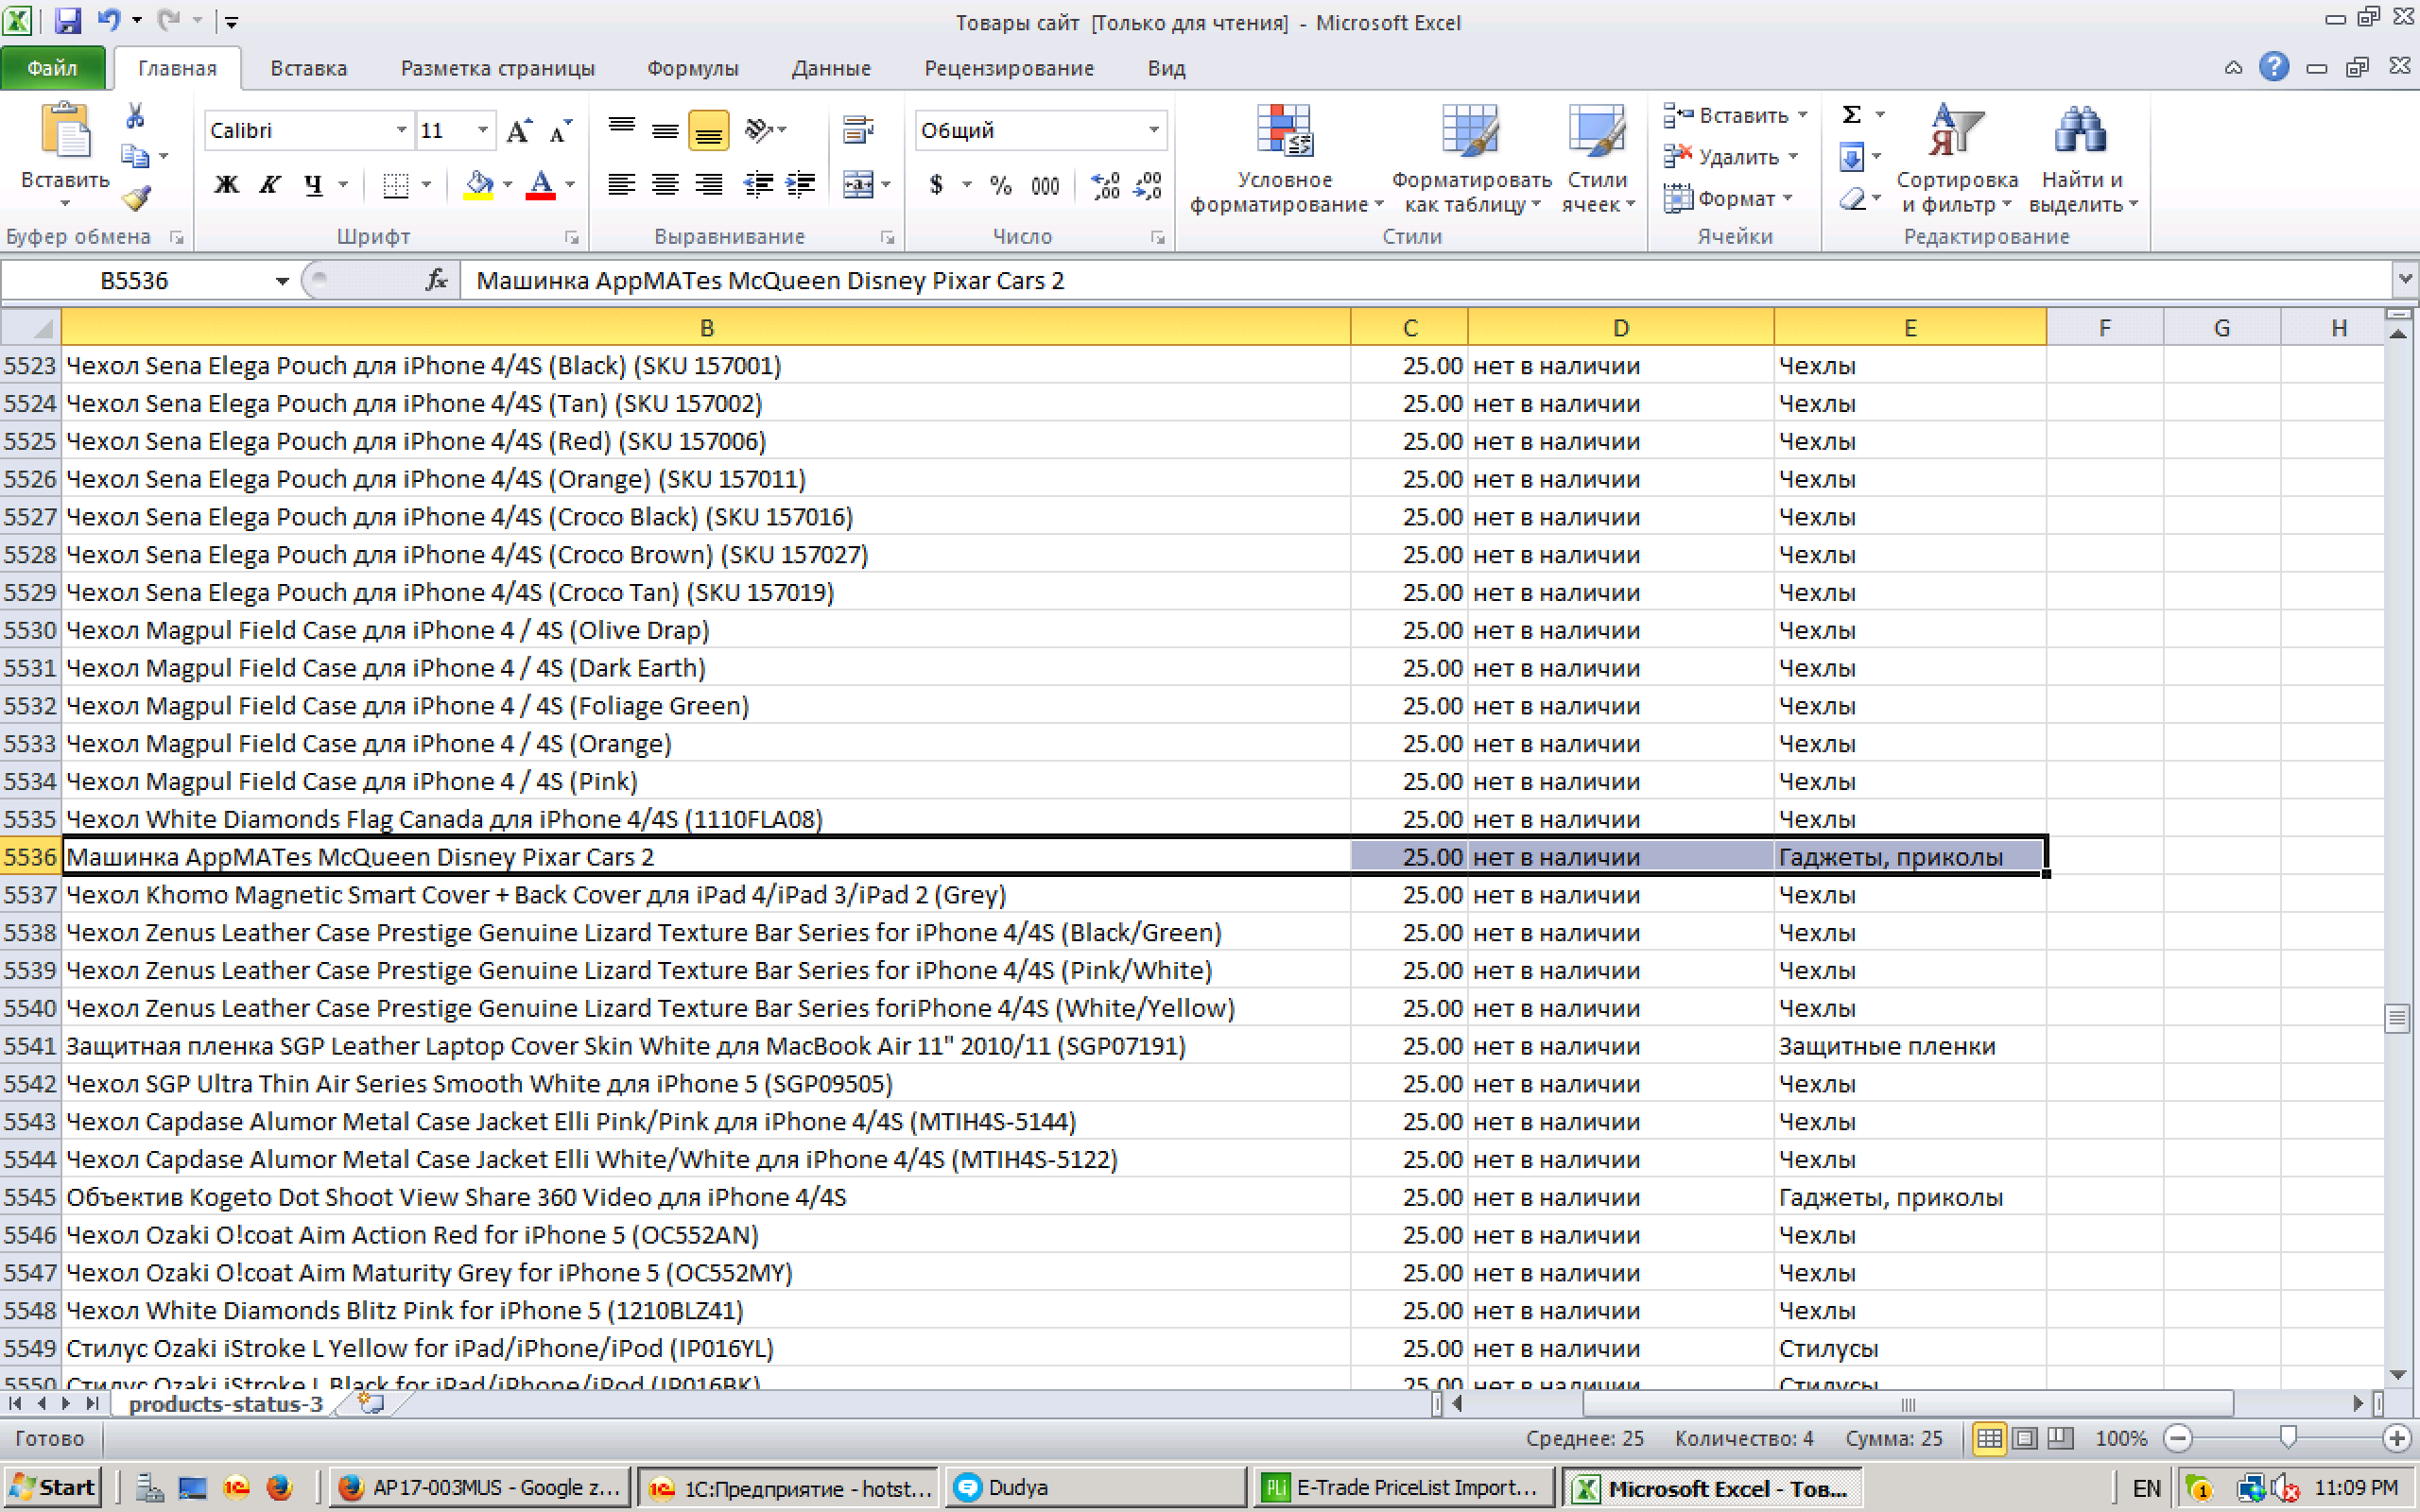Screen dimensions: 2420x1512
Task: Toggle Italic formatting (К)
Action: tap(270, 185)
